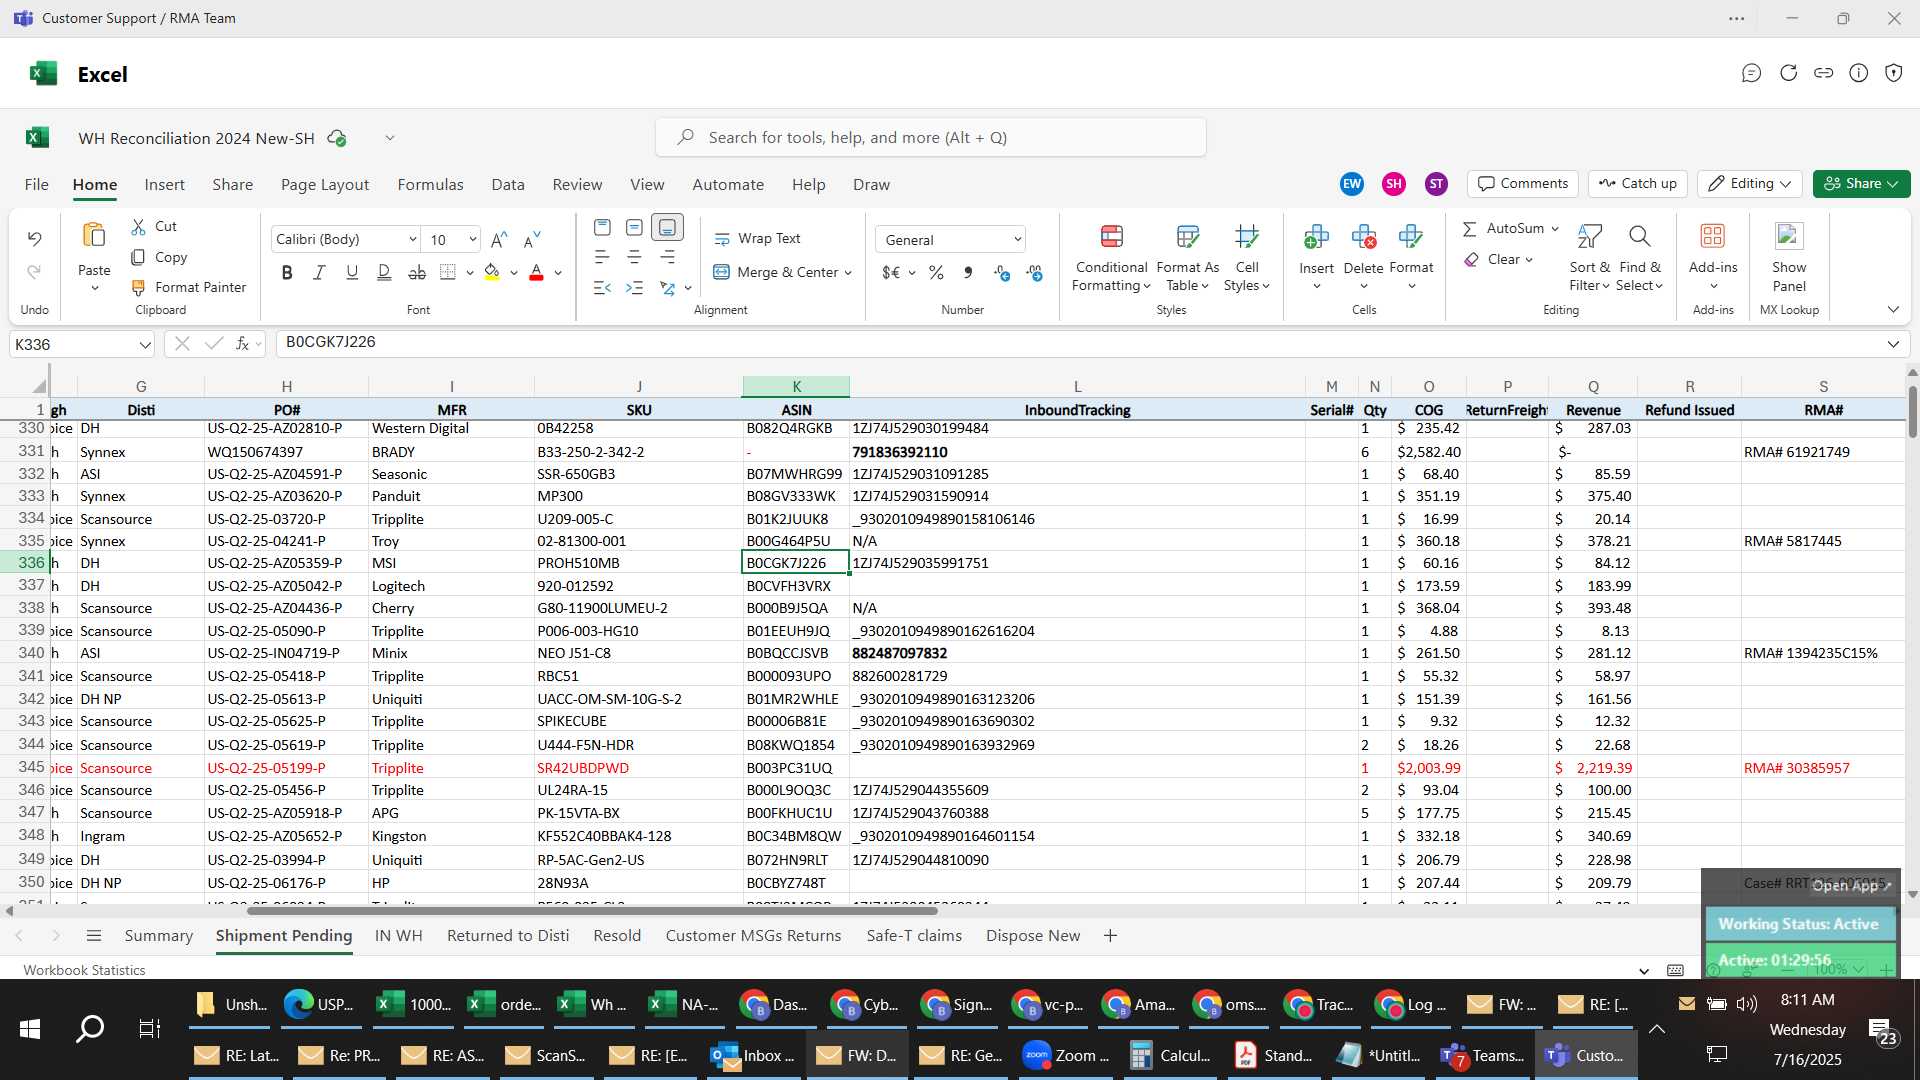
Task: Toggle Bottom Align vertical alignment
Action: click(667, 228)
